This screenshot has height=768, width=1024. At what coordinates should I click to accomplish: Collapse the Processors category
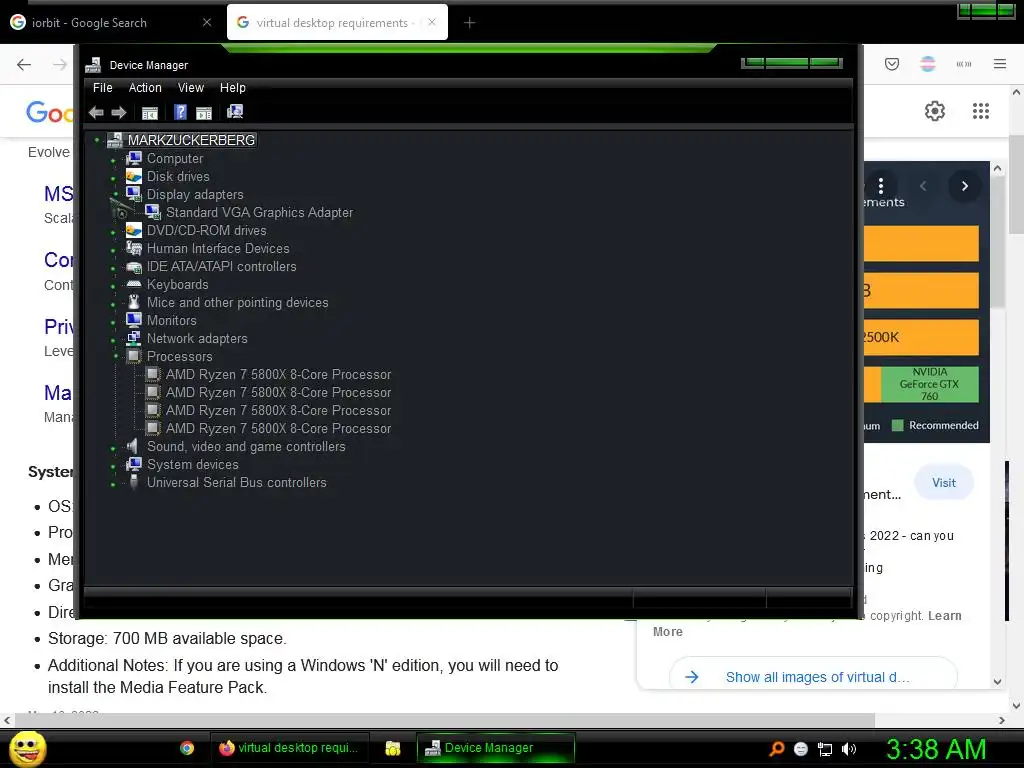[x=116, y=357]
